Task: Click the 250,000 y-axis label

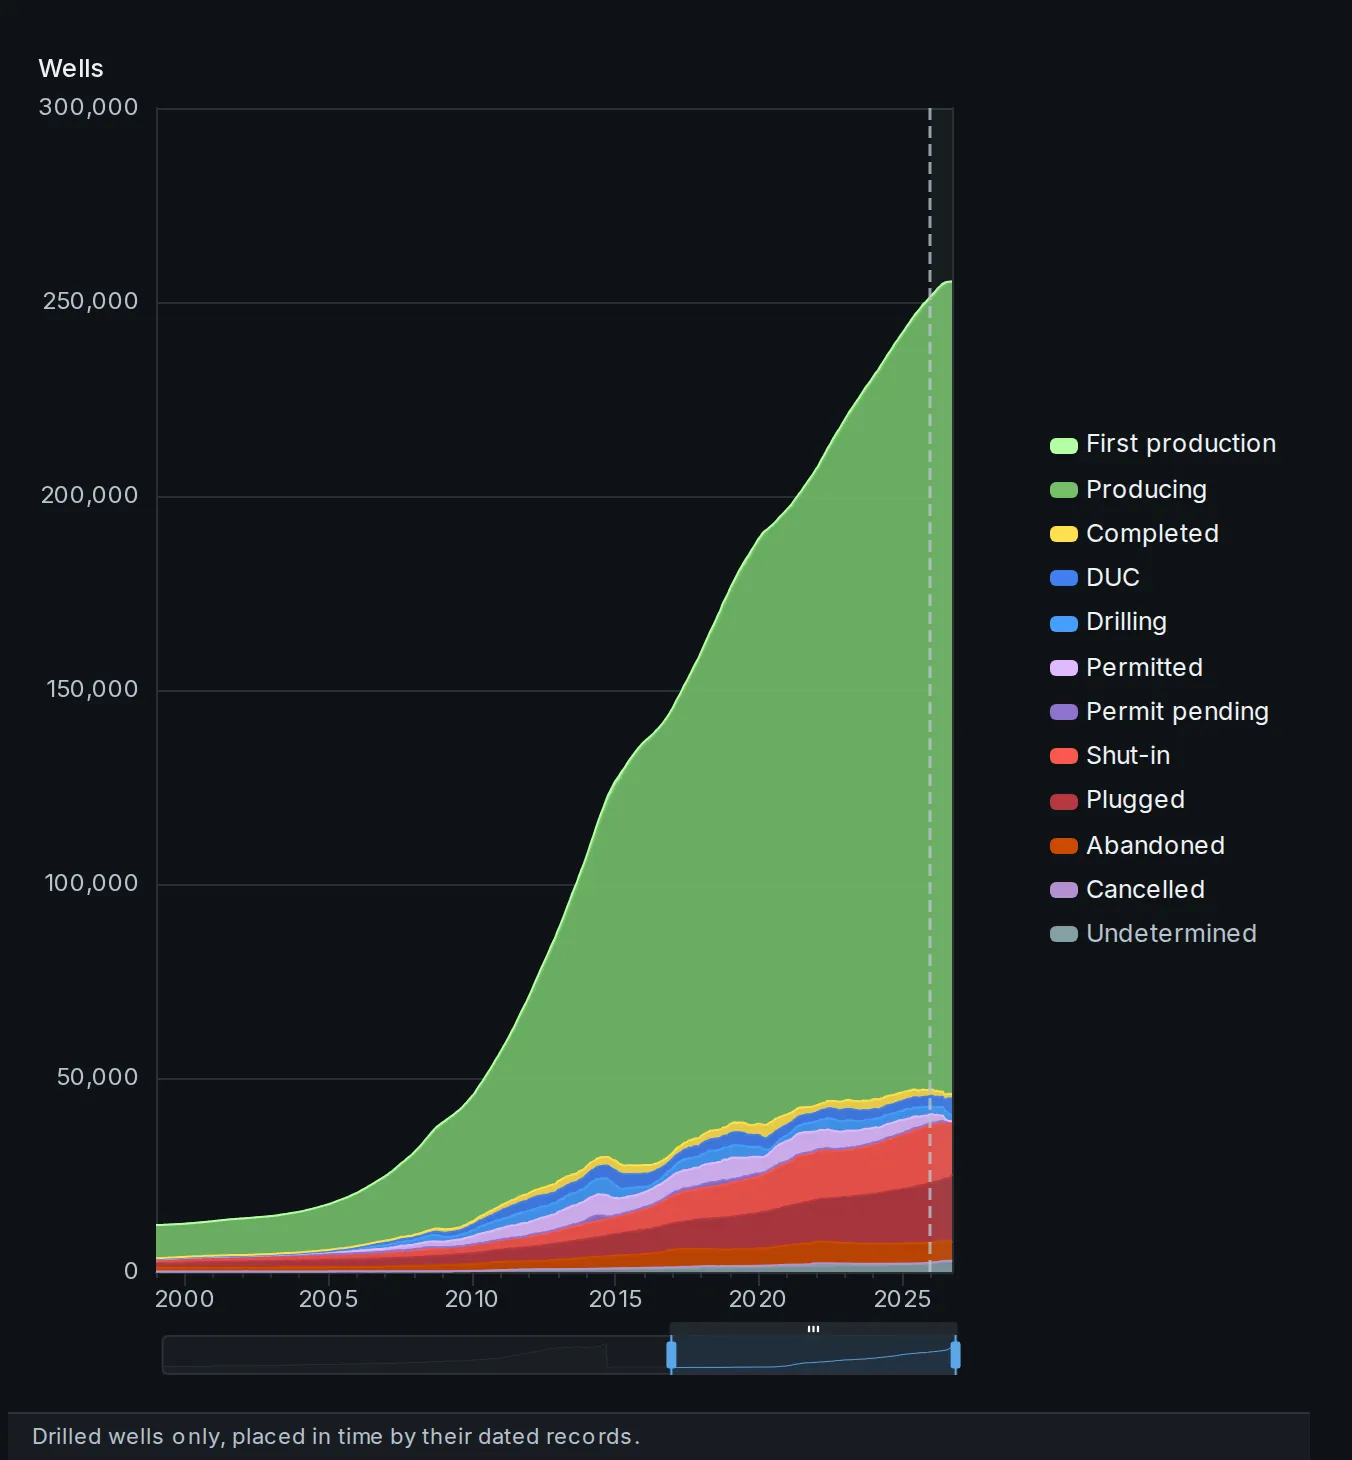Action: [90, 302]
